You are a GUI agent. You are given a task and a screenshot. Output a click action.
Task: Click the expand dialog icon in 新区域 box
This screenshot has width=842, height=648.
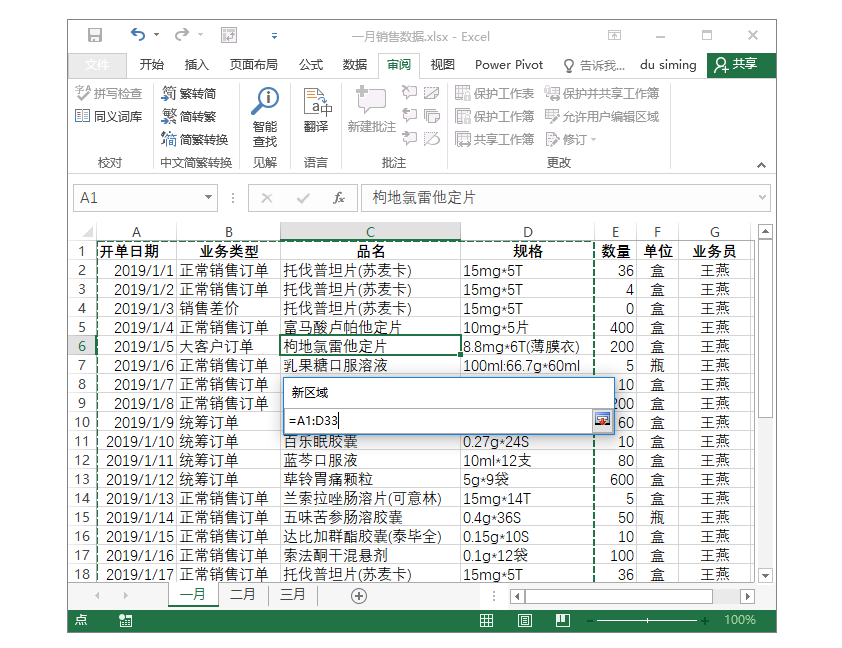coord(603,420)
